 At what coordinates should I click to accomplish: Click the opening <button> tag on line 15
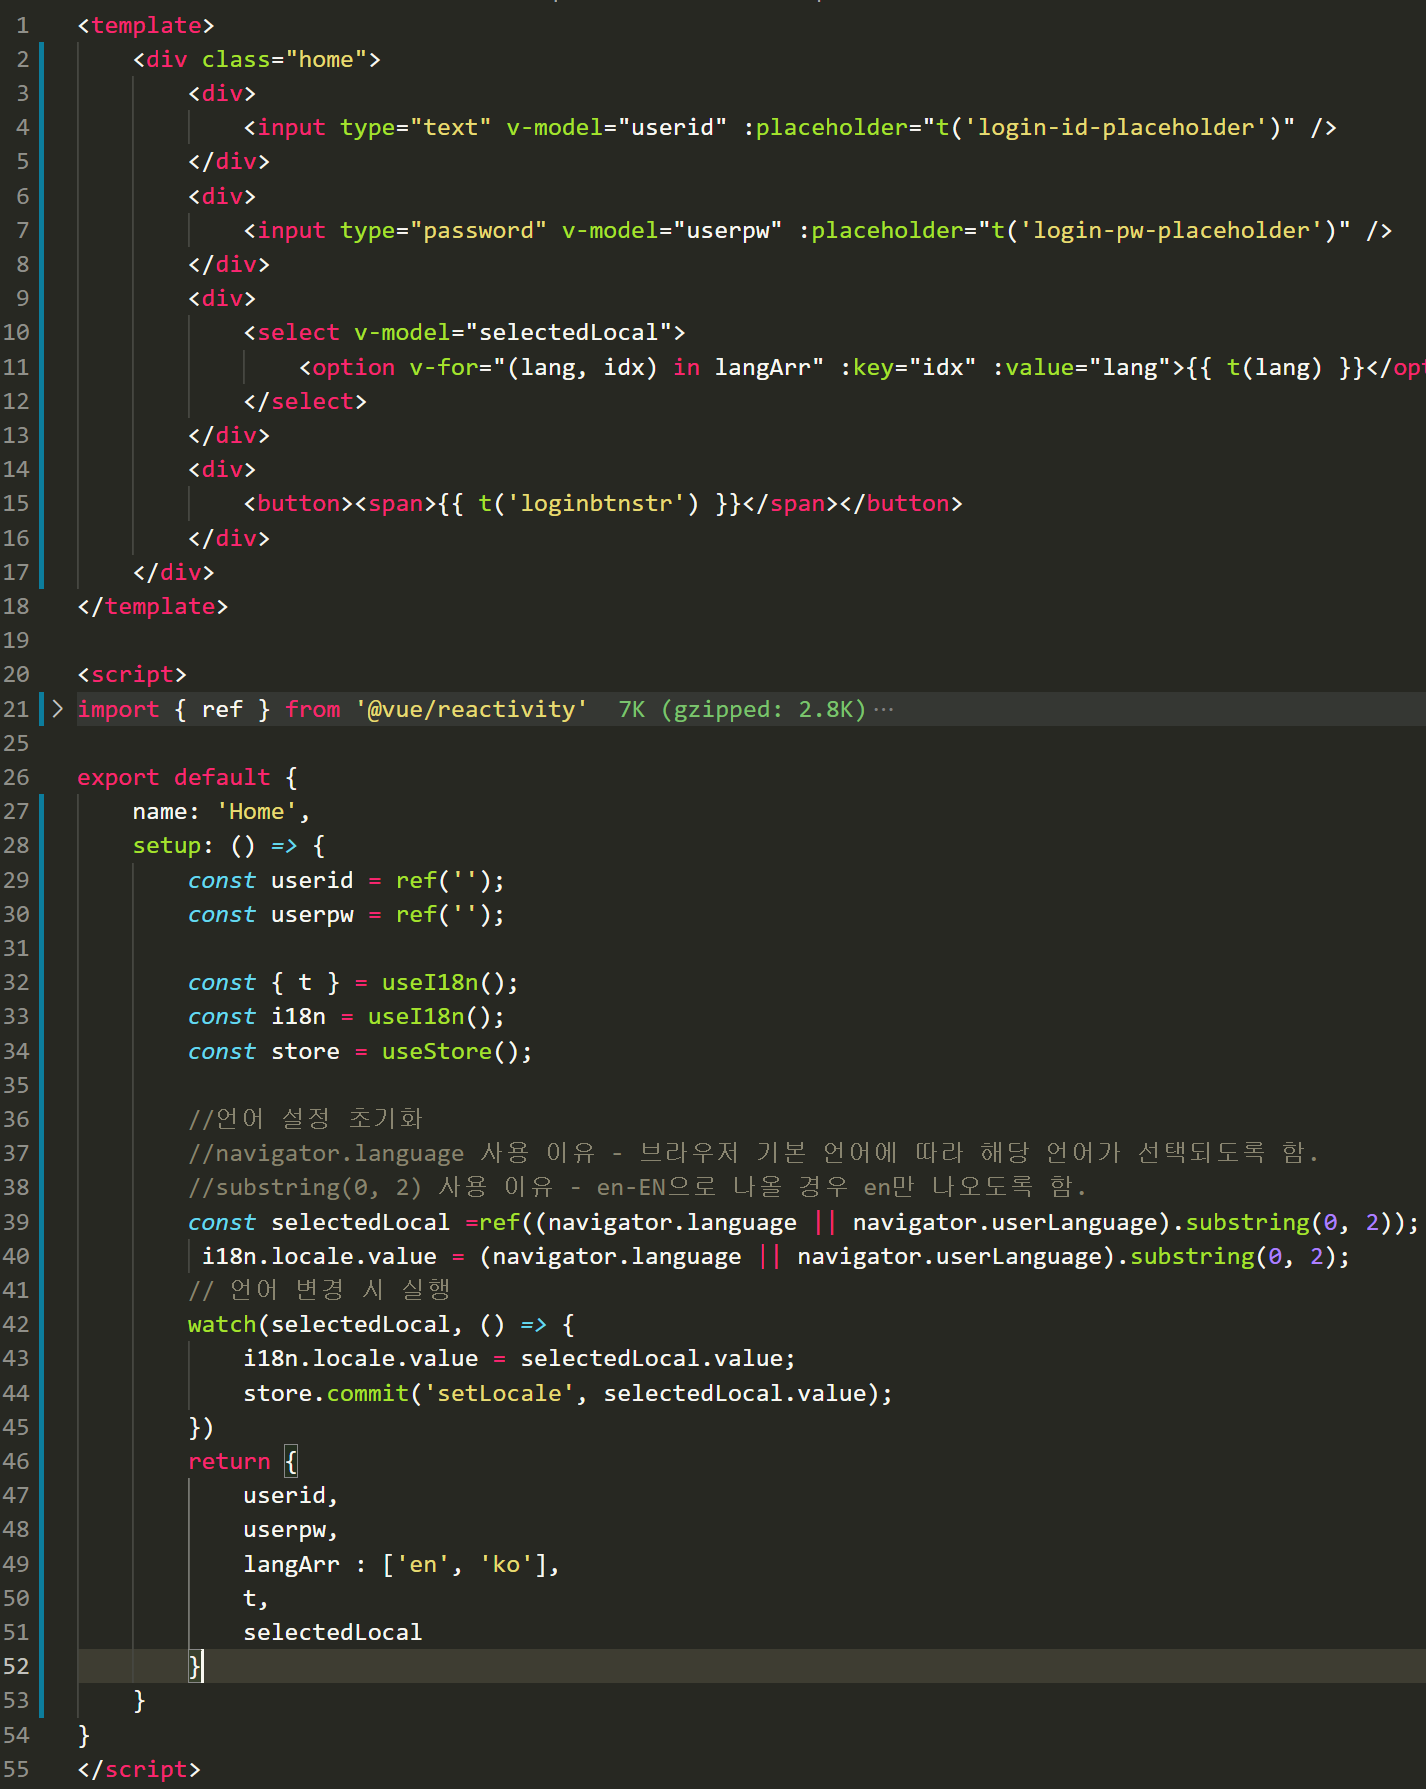(298, 503)
